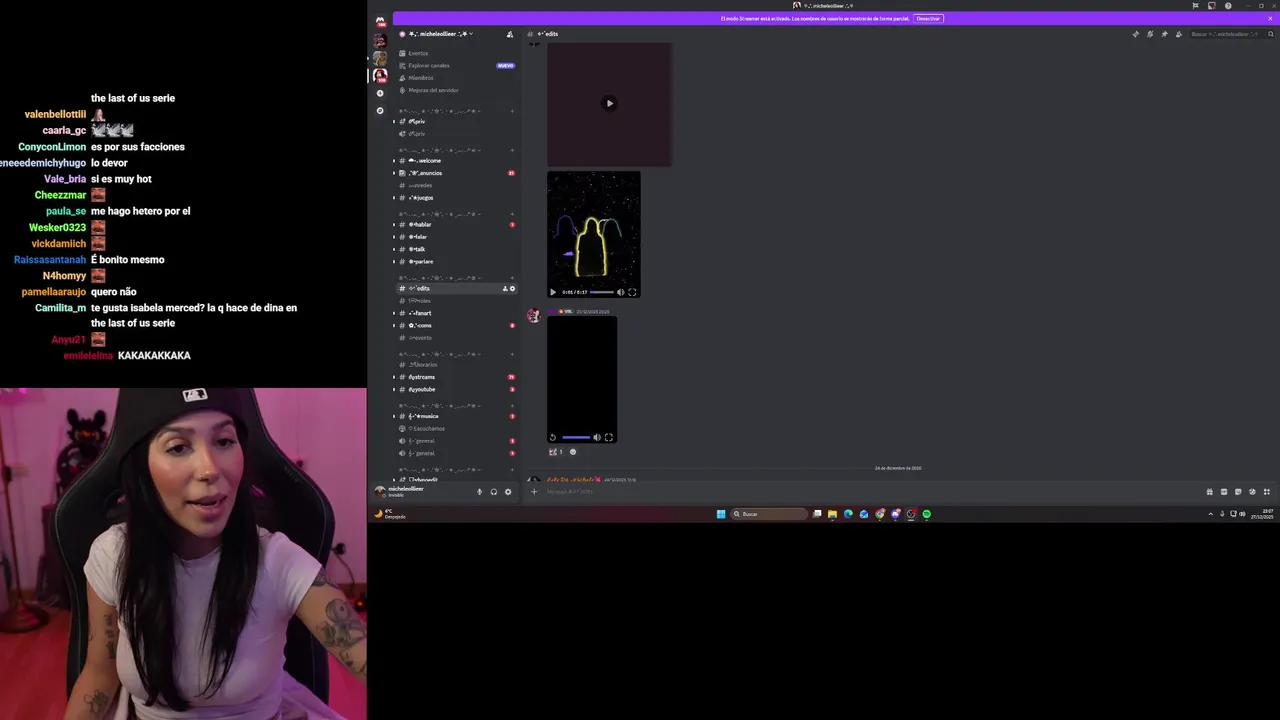
Task: Expand threads of the parlare channel
Action: click(x=393, y=261)
